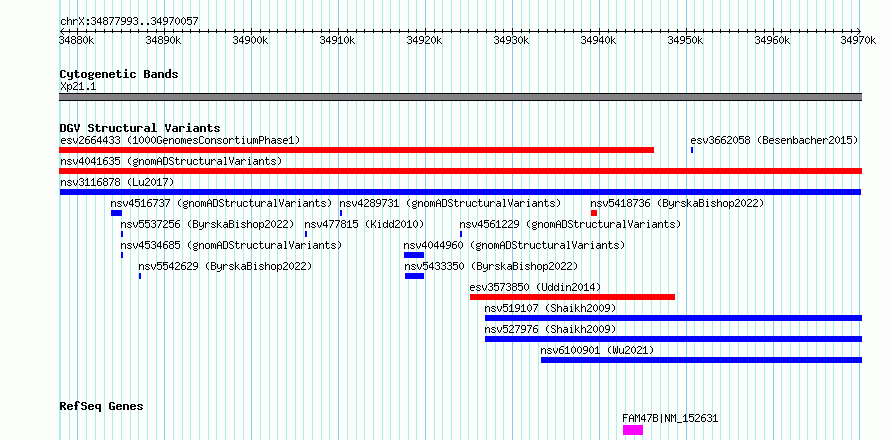Image resolution: width=890 pixels, height=440 pixels.
Task: Open the esv3573850 (Uddin2014) label
Action: [535, 287]
